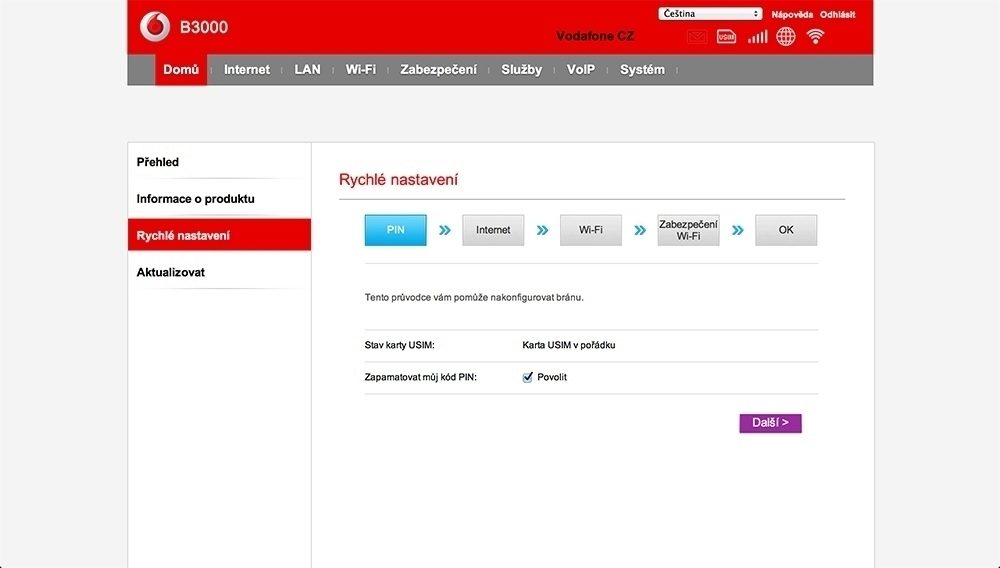Click the Zapamatovat můj kód PIN label
This screenshot has width=1000, height=568.
420,377
